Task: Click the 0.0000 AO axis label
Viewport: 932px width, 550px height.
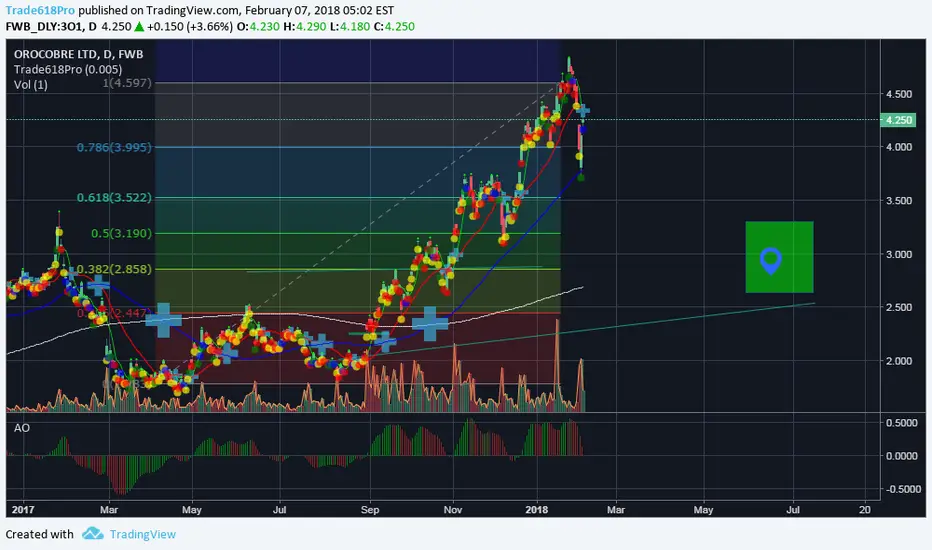Action: click(902, 456)
